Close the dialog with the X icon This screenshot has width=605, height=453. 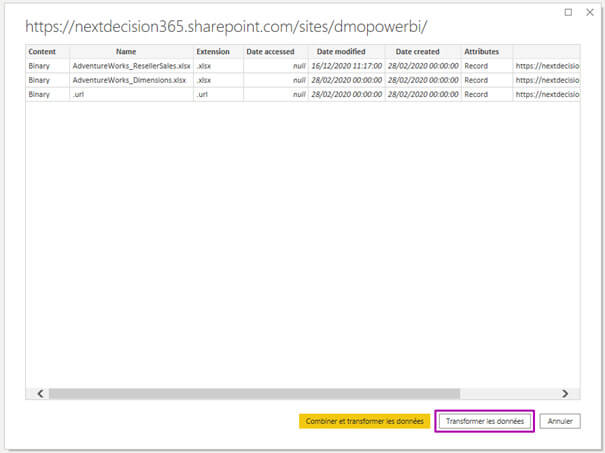590,12
